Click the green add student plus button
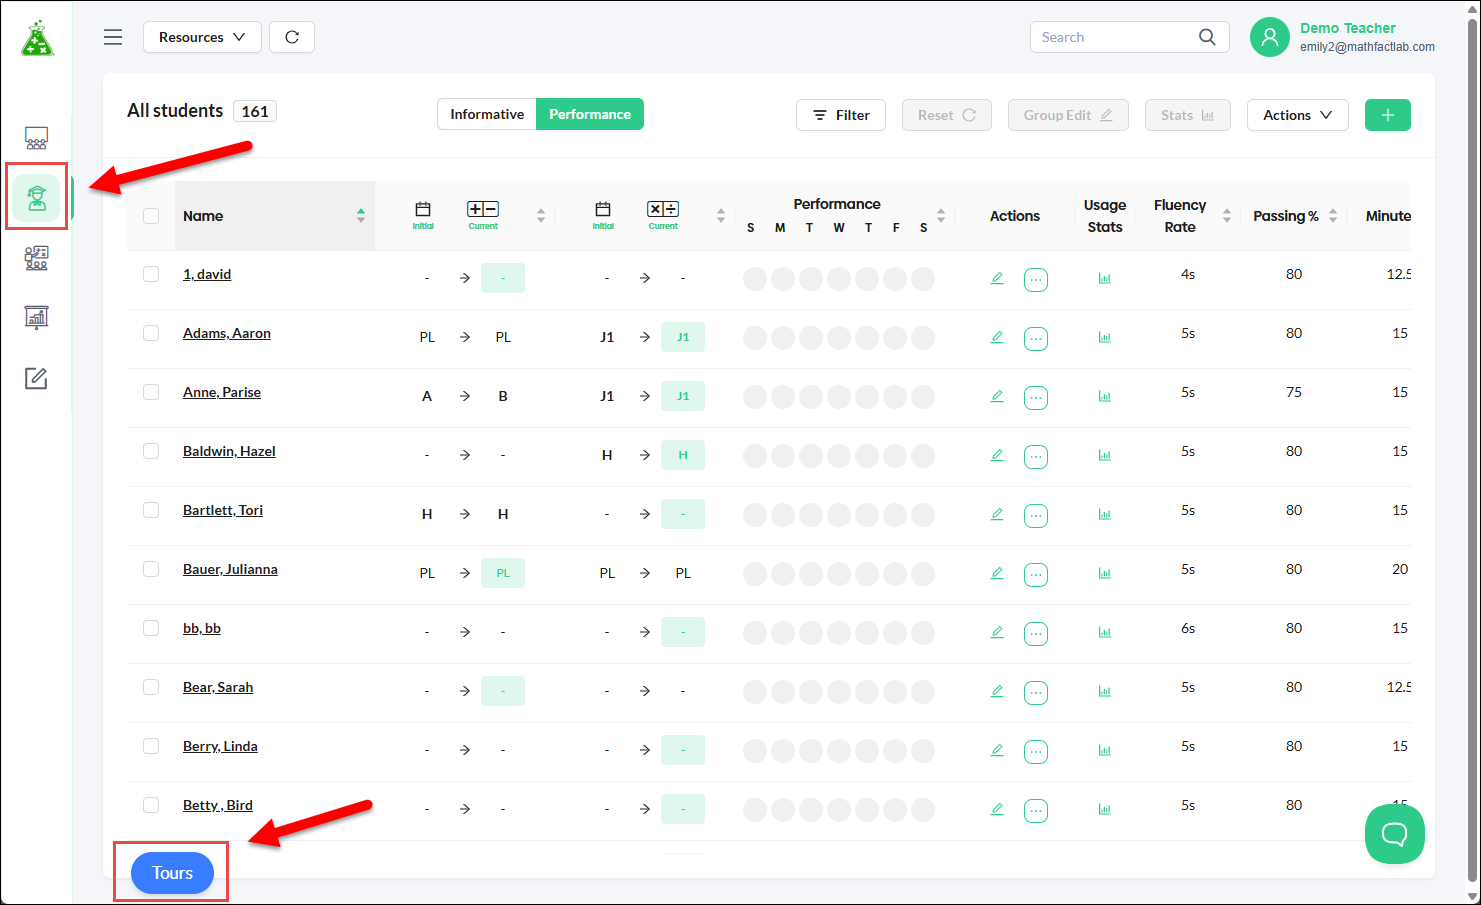 (x=1388, y=115)
